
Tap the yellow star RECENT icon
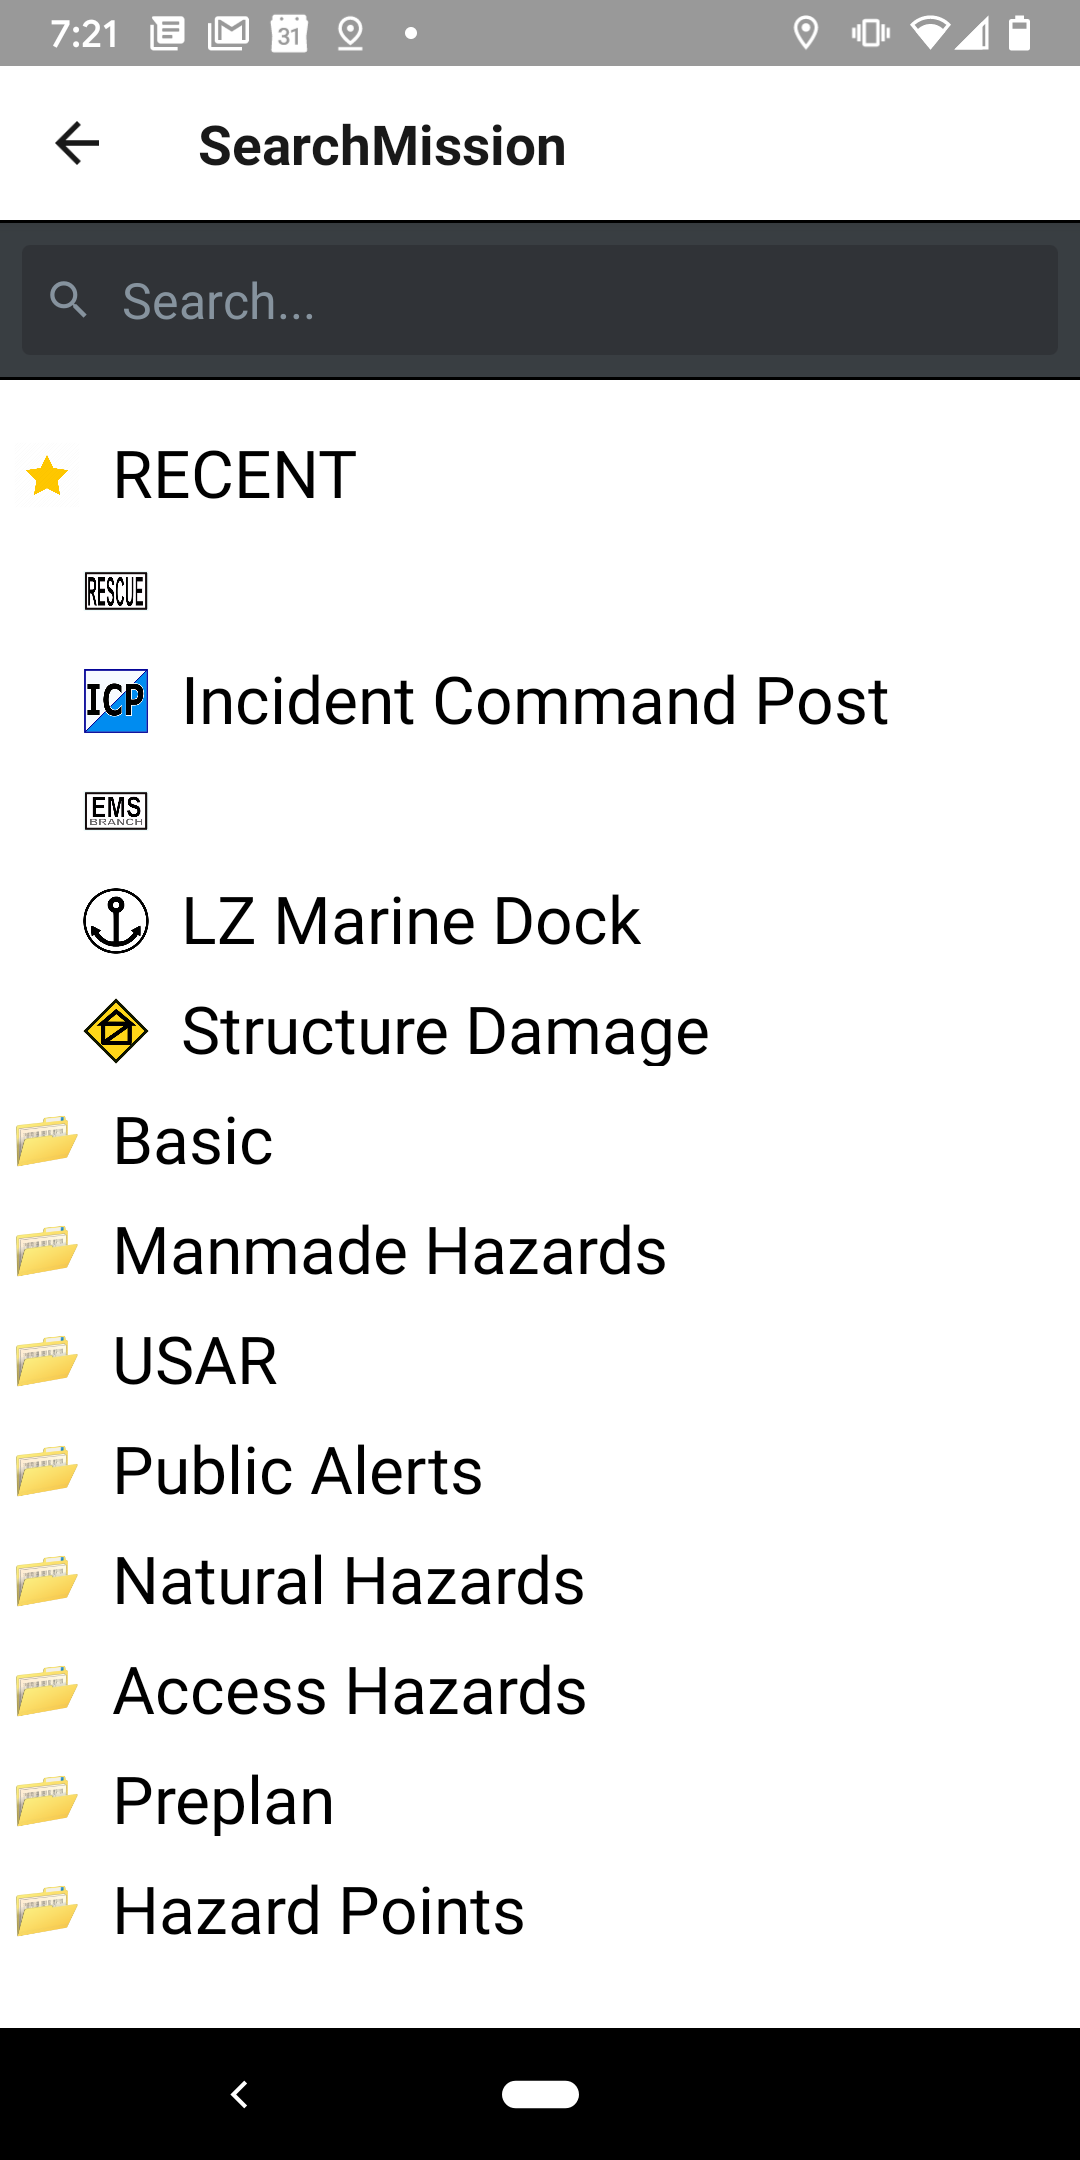[x=47, y=476]
